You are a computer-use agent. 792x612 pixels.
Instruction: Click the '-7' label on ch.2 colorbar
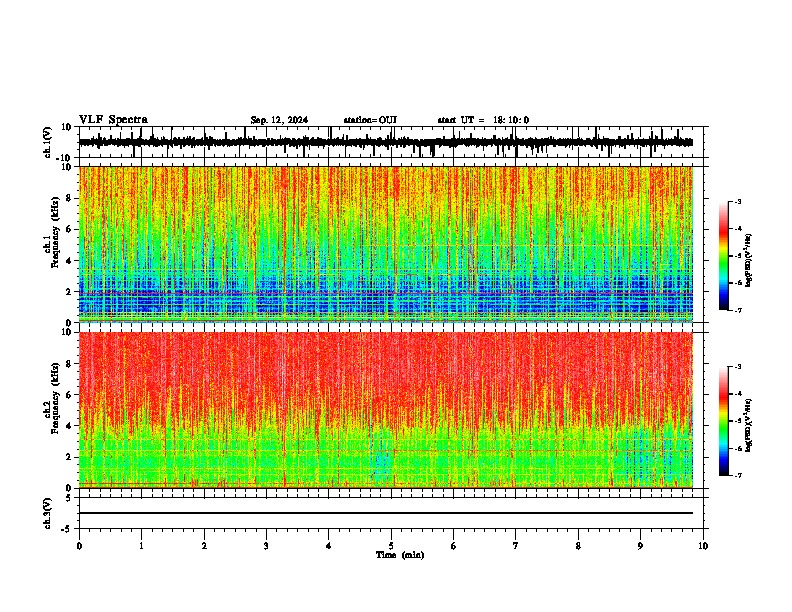tap(737, 475)
